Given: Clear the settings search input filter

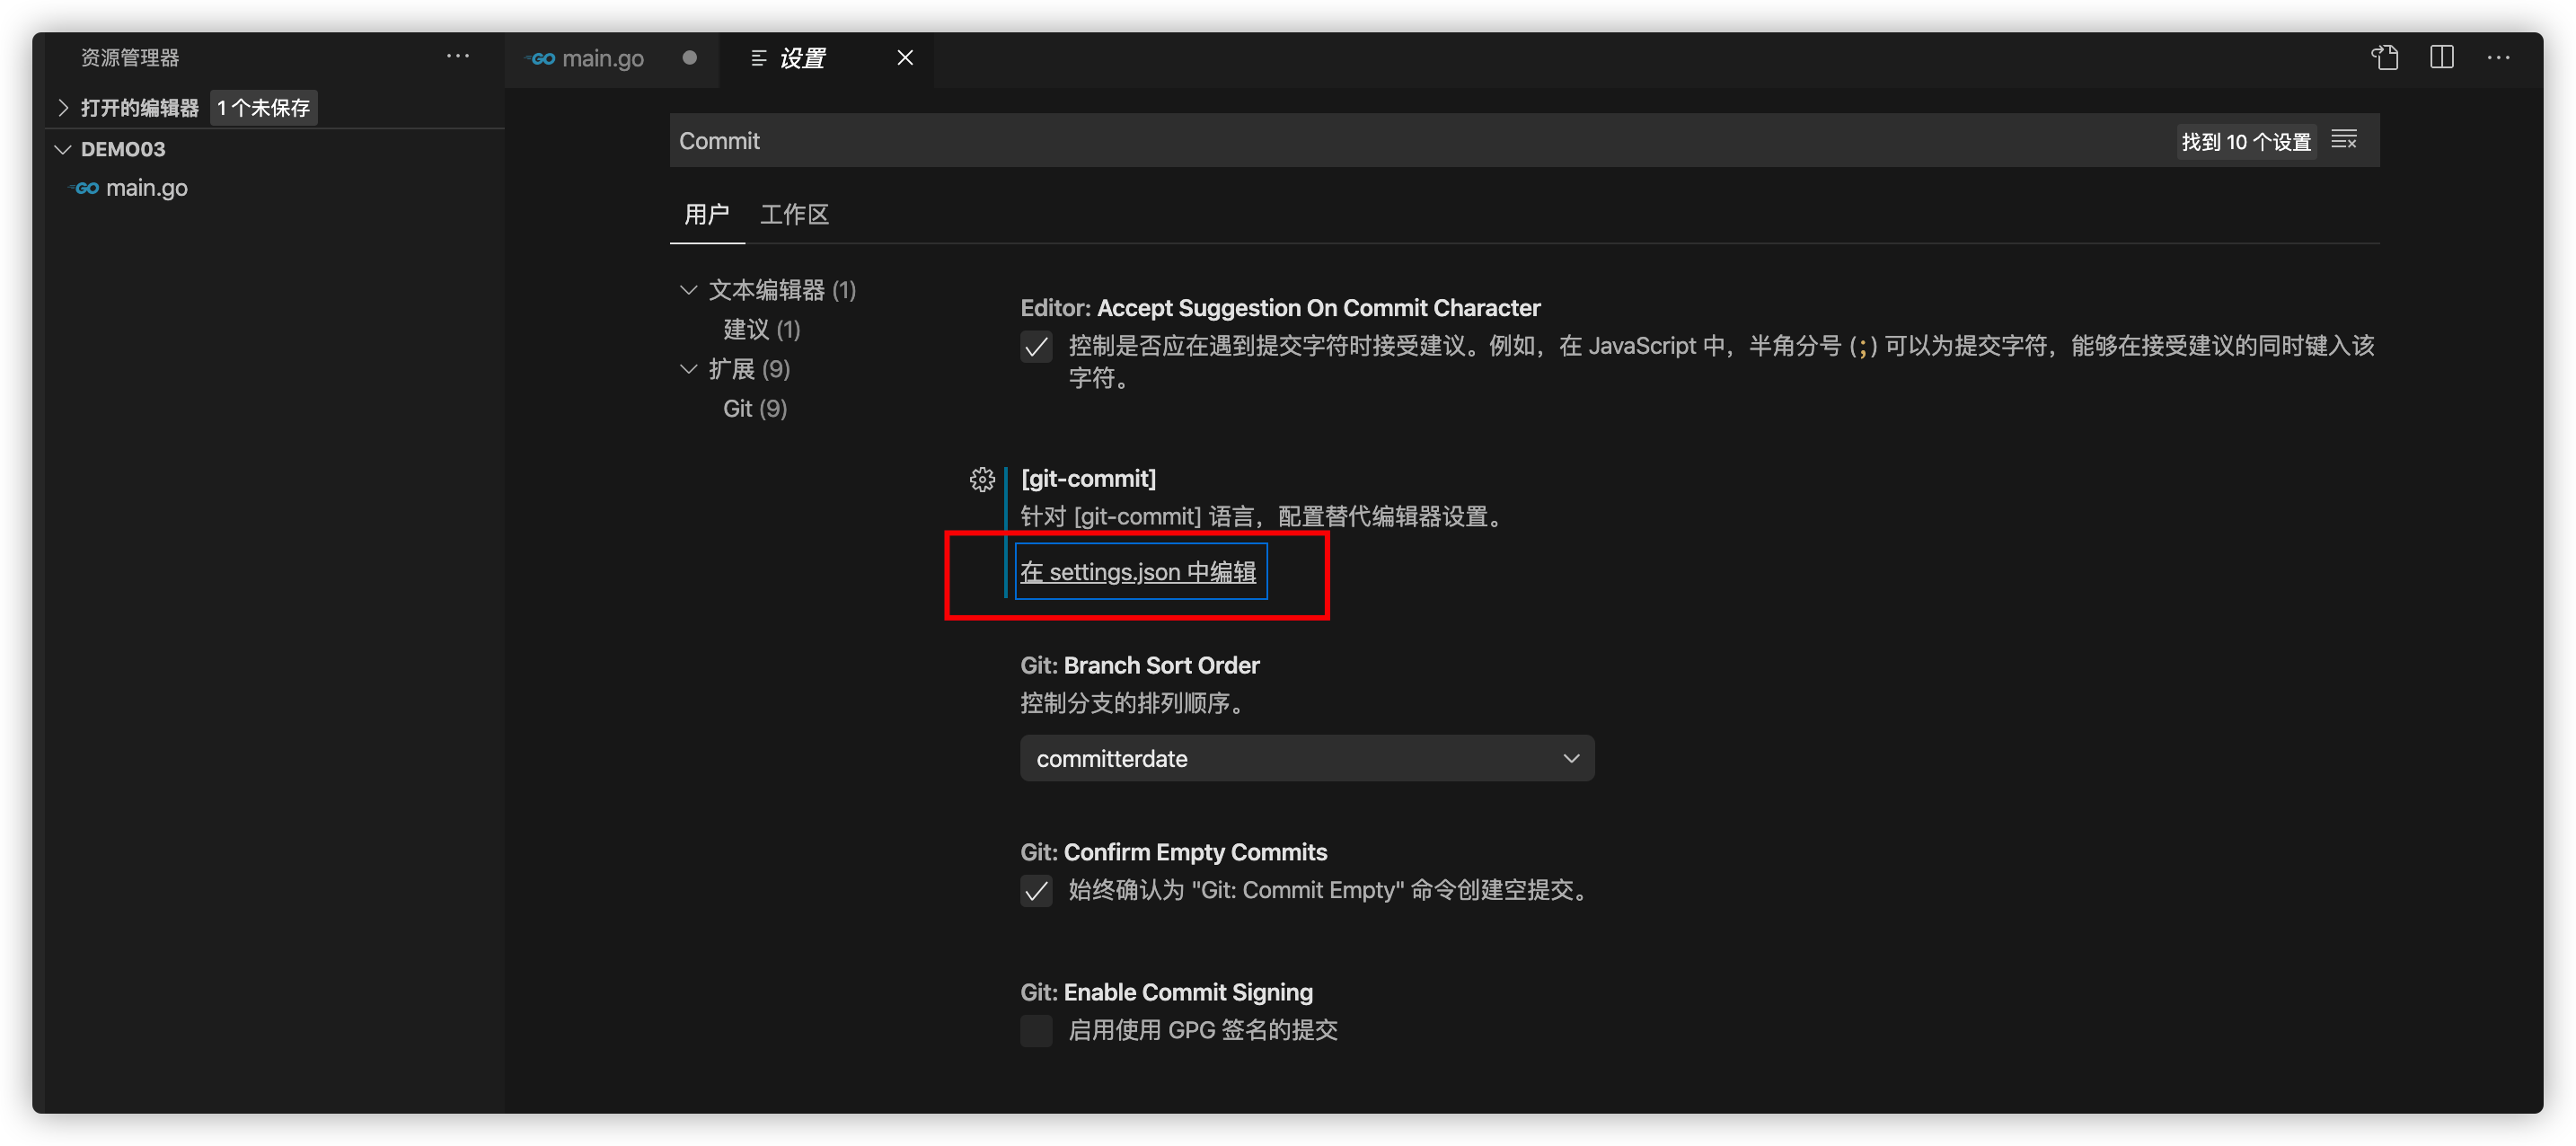Looking at the screenshot, I should coord(2344,140).
